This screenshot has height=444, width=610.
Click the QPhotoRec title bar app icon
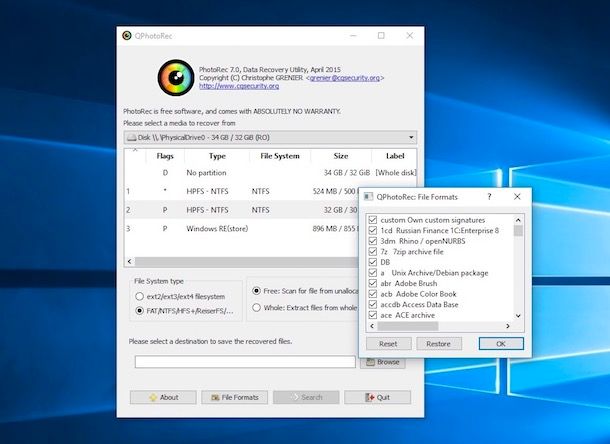(127, 35)
